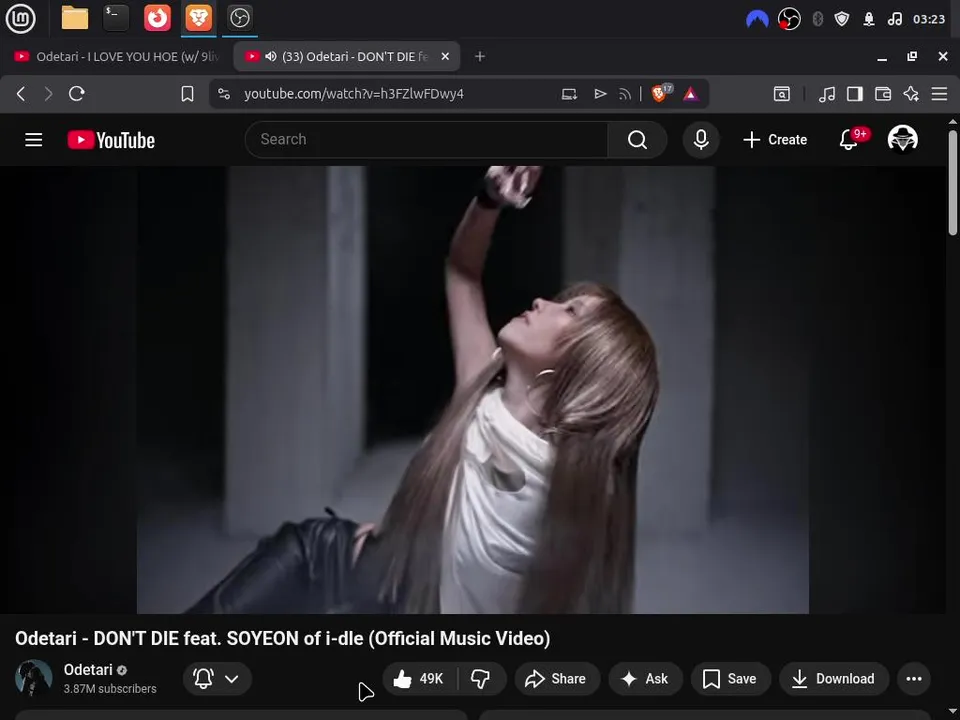Open the Linux Mint start menu

tap(20, 18)
